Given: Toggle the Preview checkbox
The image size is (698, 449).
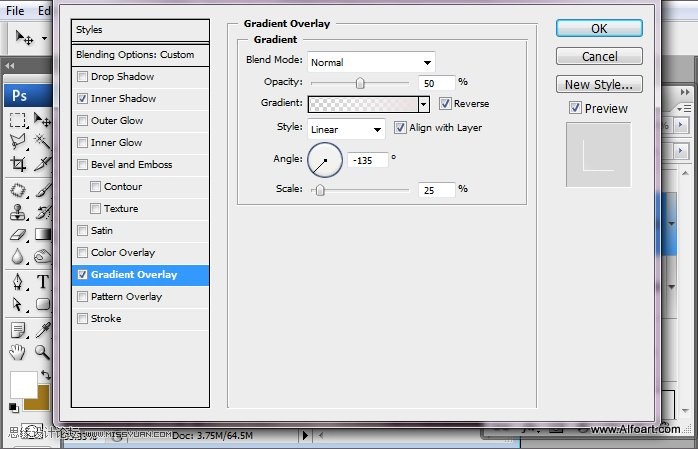Looking at the screenshot, I should pyautogui.click(x=575, y=108).
